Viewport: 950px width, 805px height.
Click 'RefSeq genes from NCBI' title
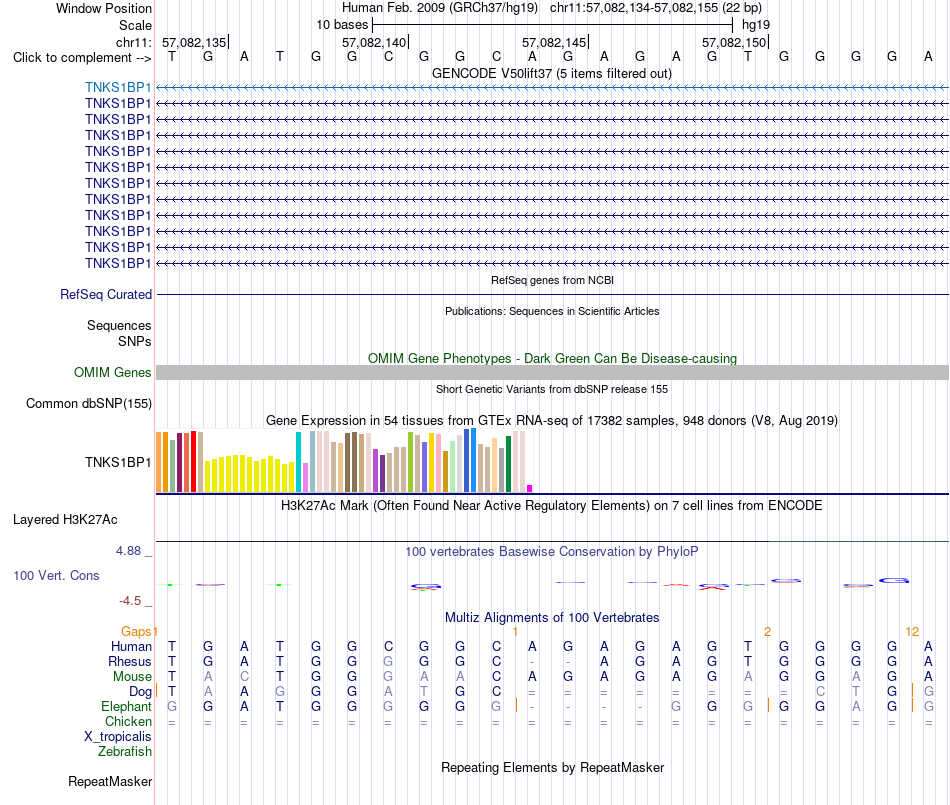(552, 280)
